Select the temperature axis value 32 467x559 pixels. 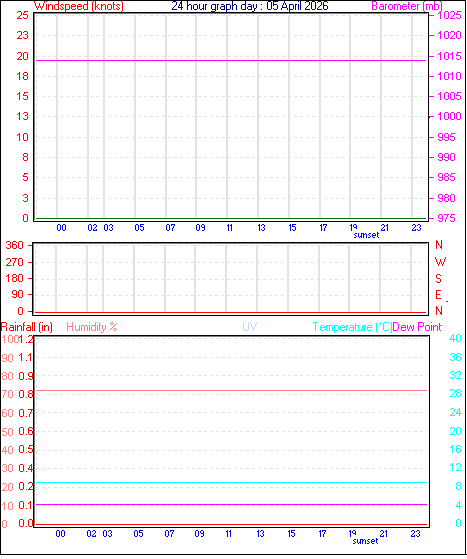pos(456,375)
